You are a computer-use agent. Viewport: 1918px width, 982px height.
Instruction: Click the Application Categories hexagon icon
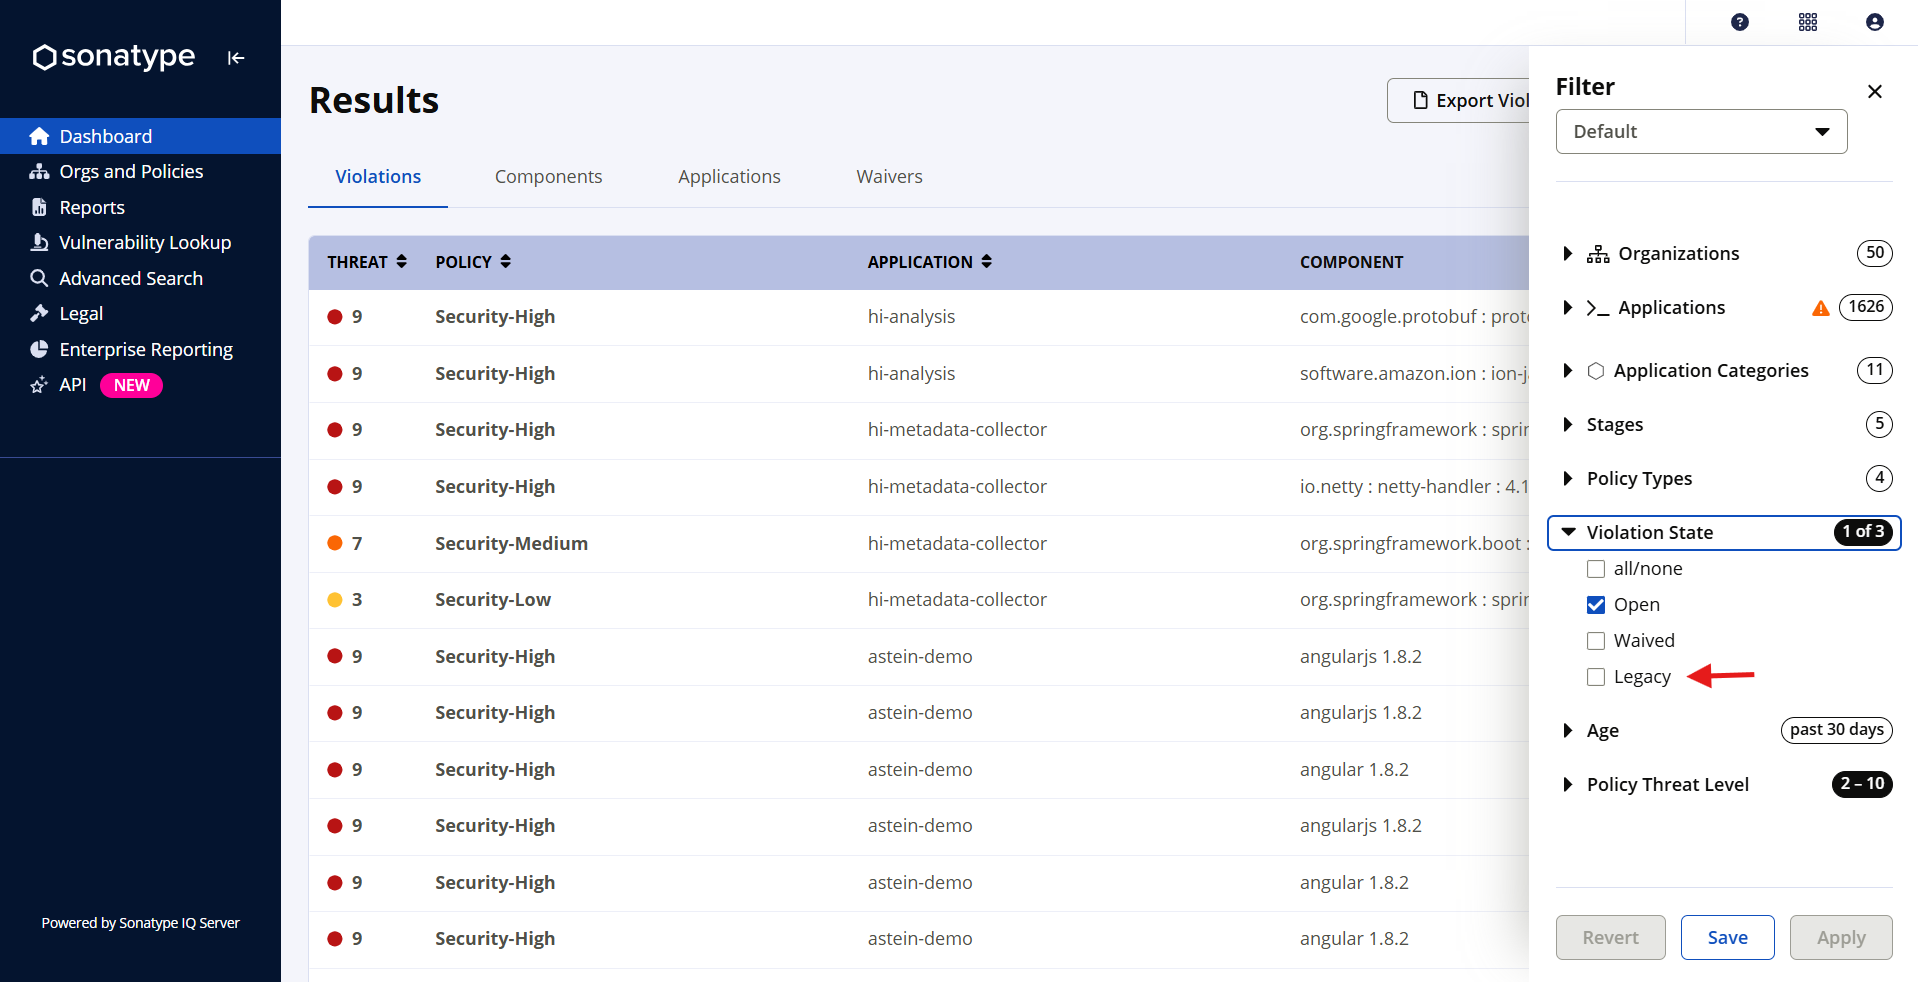pyautogui.click(x=1596, y=371)
